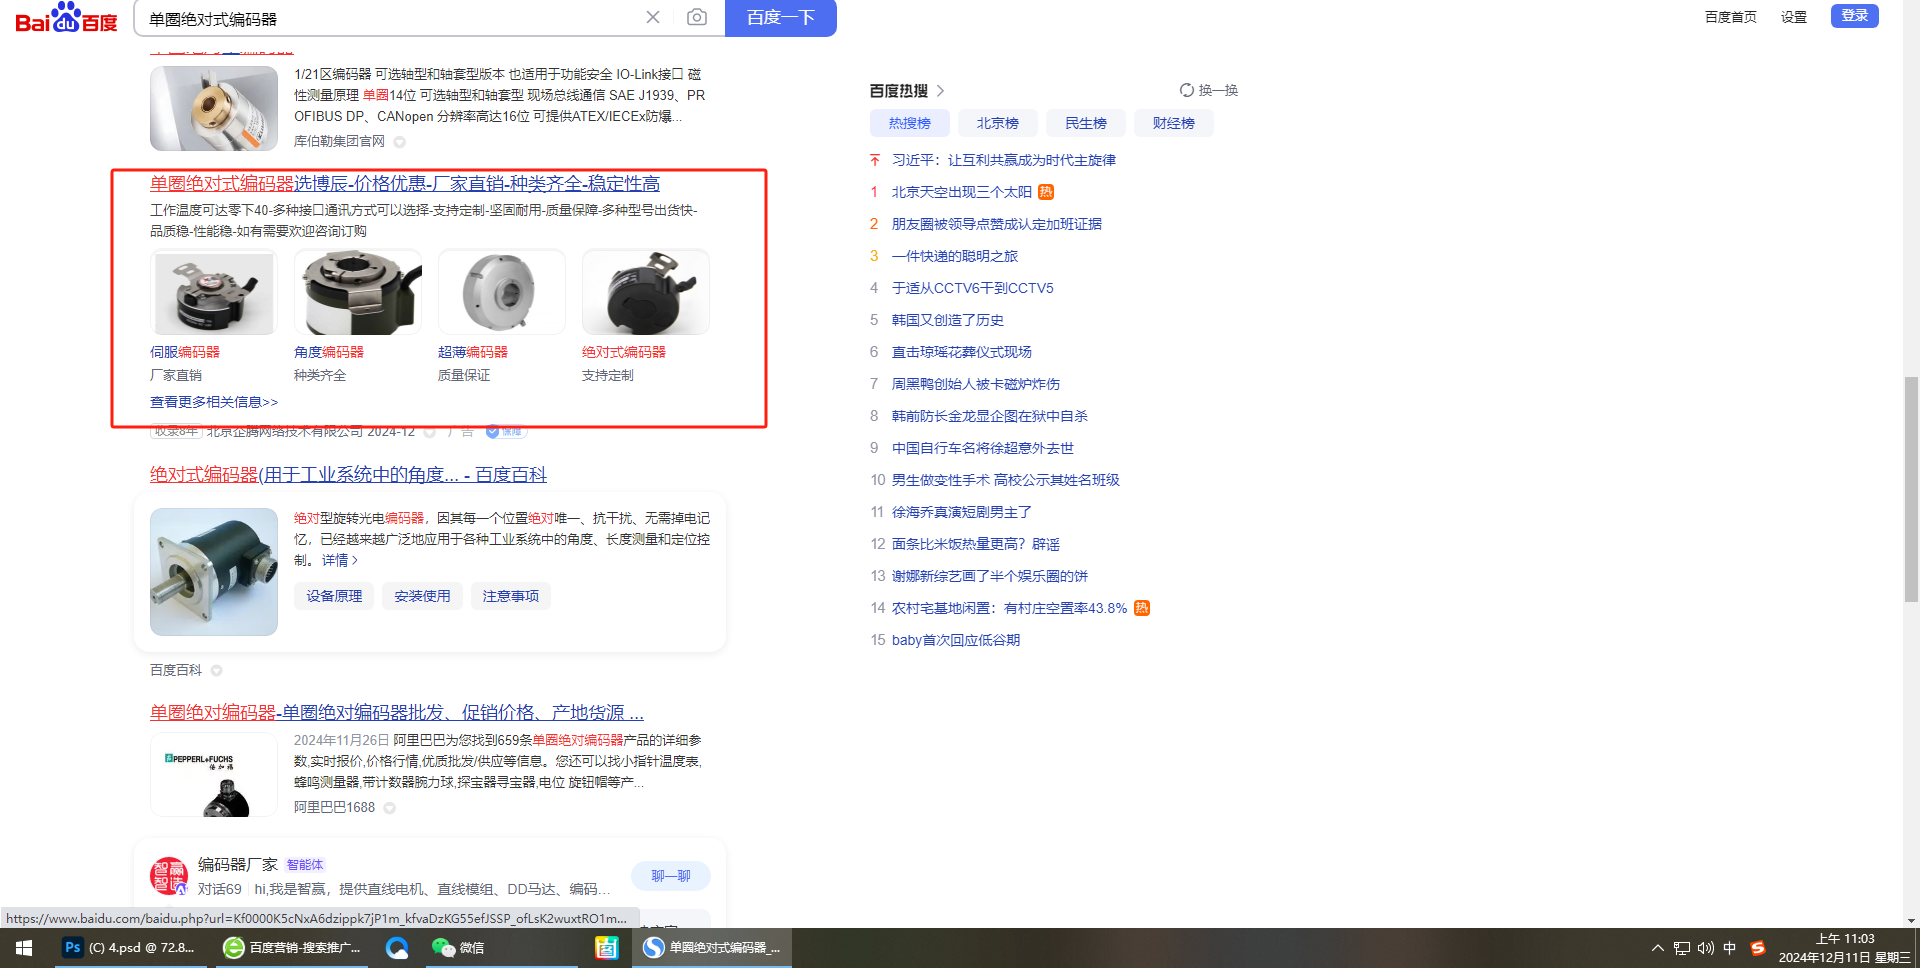This screenshot has height=968, width=1920.
Task: Open hot search baby首次回应低谷期
Action: click(956, 640)
